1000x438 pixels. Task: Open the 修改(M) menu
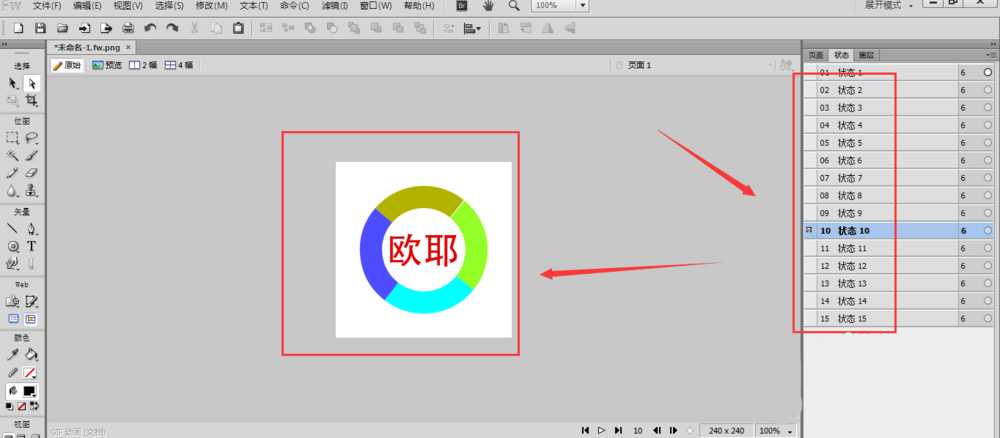tap(211, 6)
